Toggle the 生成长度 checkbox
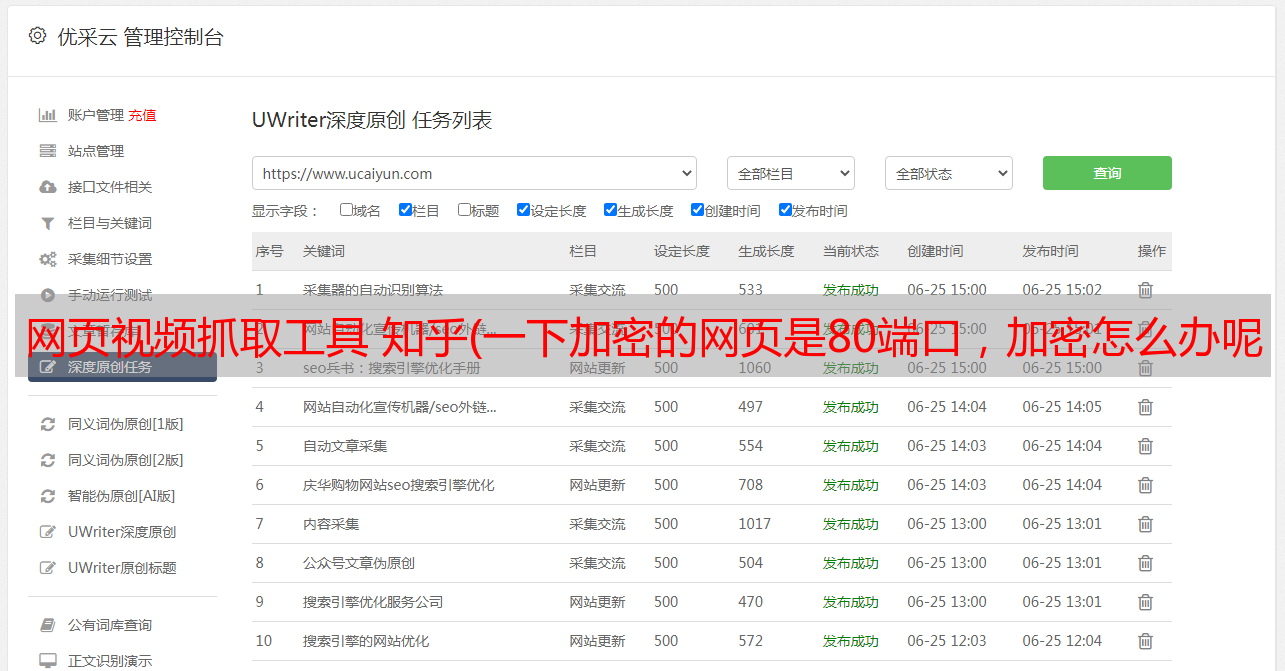 tap(610, 210)
